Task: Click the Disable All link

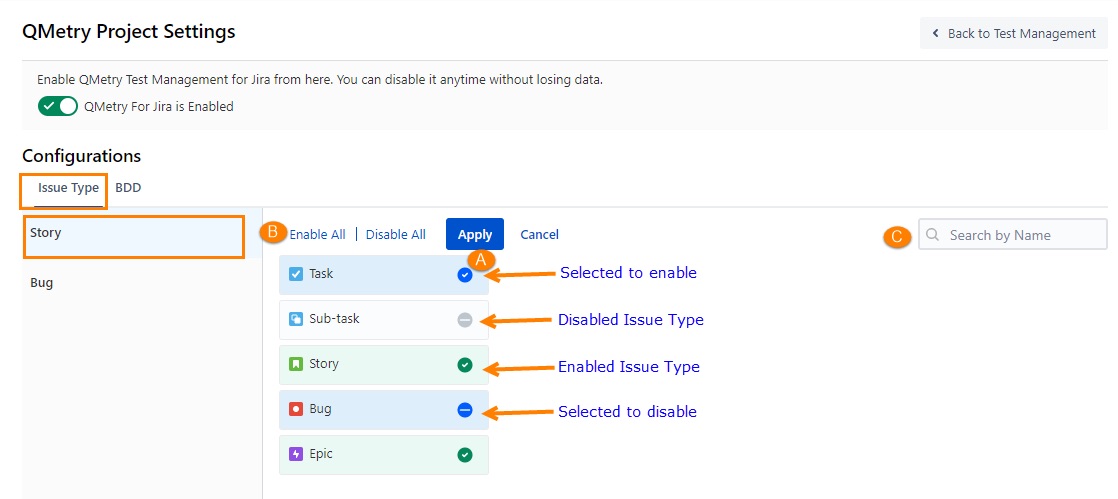Action: coord(396,235)
